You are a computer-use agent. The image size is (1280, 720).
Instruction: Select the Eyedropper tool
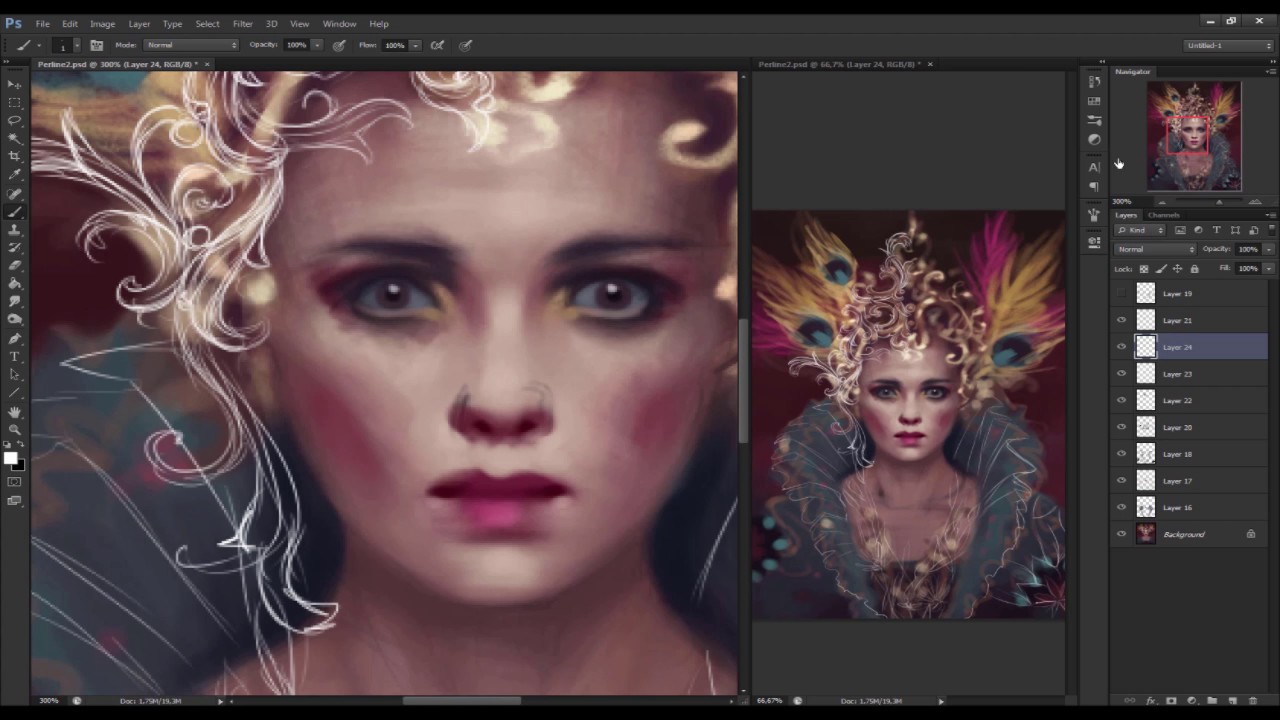(14, 174)
